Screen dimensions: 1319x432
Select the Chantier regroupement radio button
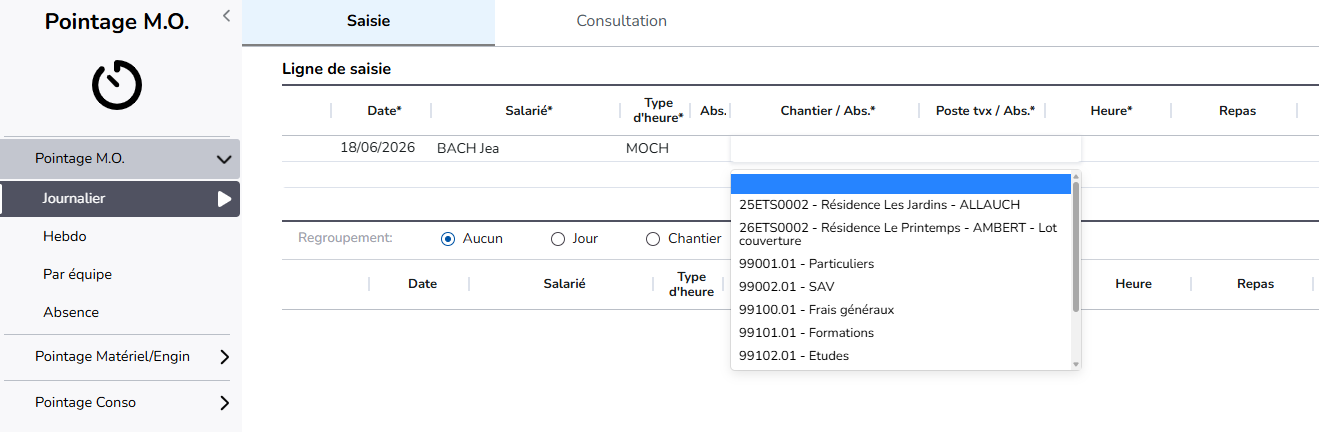click(653, 239)
